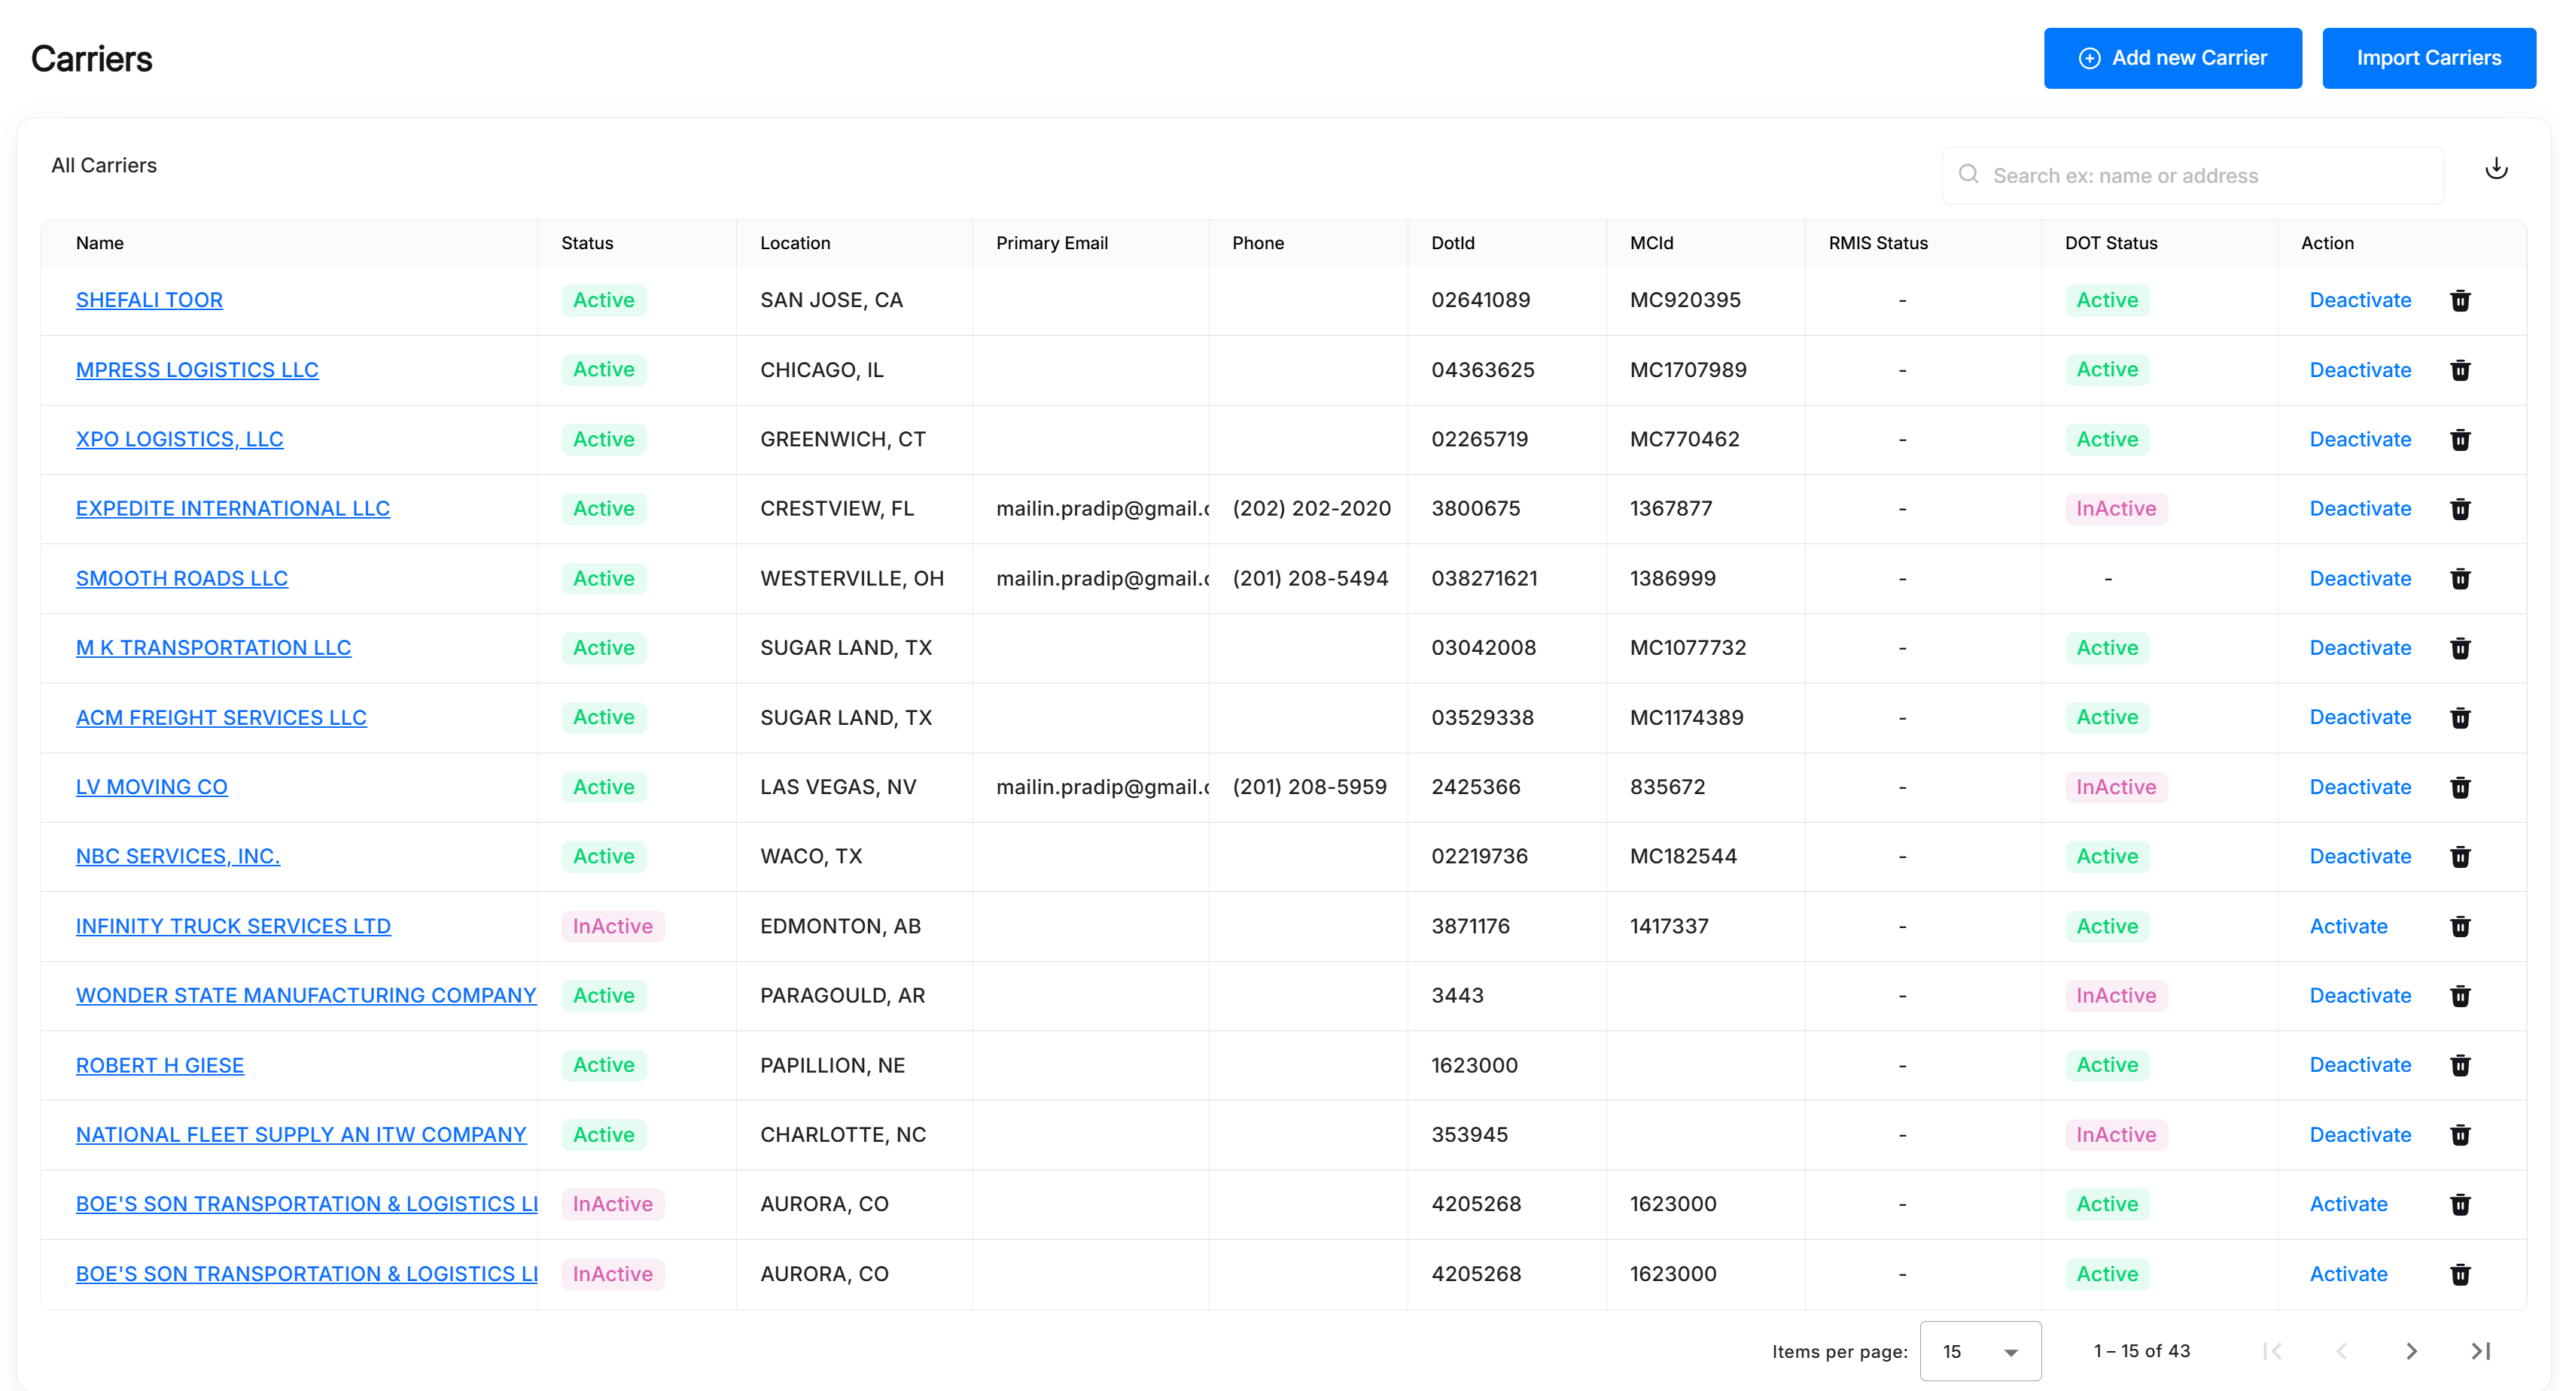This screenshot has width=2560, height=1391.
Task: Click trash icon in LV MOVING CO row
Action: point(2461,787)
